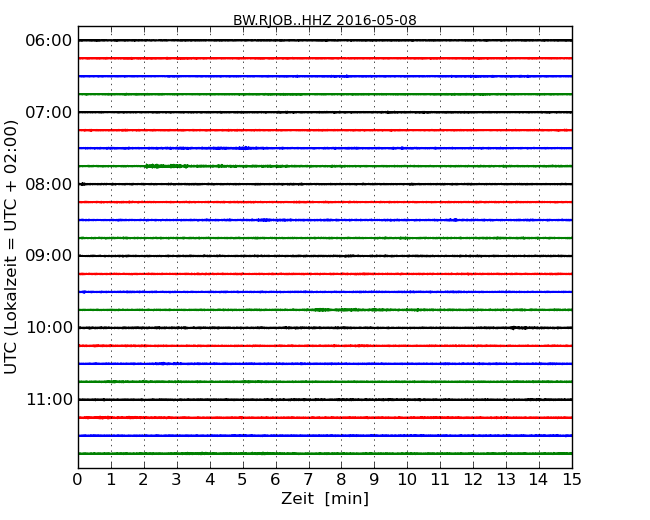Click x-axis tick label 6
This screenshot has height=520, width=650.
(x=275, y=480)
